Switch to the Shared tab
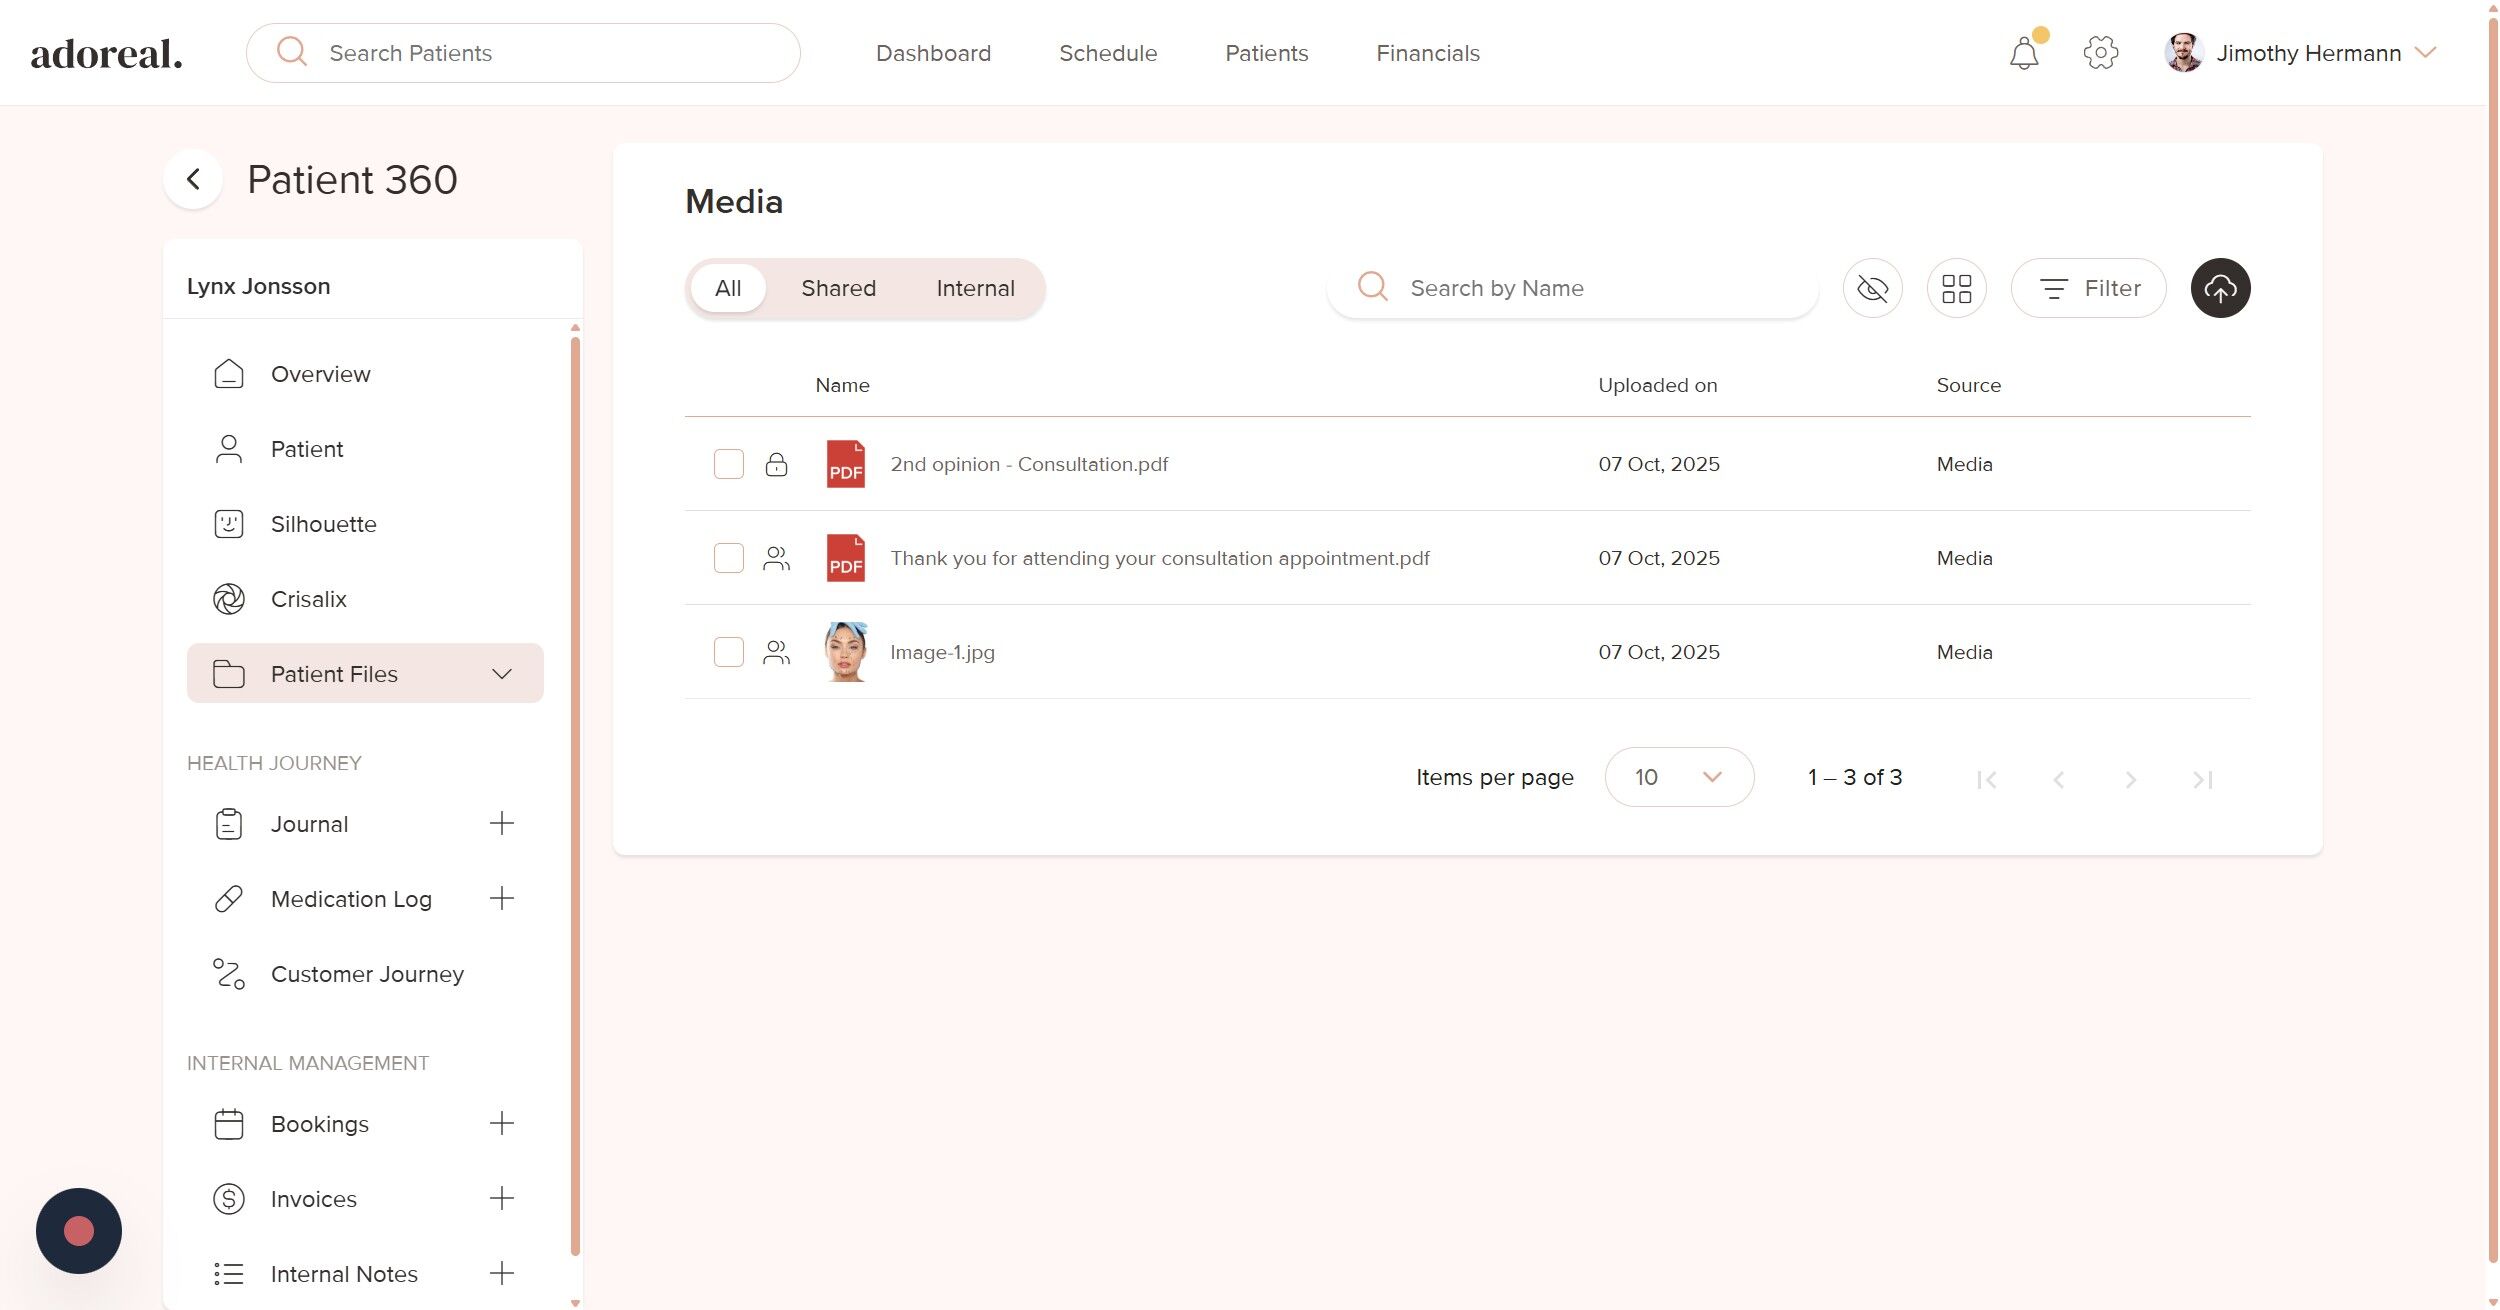 tap(837, 288)
